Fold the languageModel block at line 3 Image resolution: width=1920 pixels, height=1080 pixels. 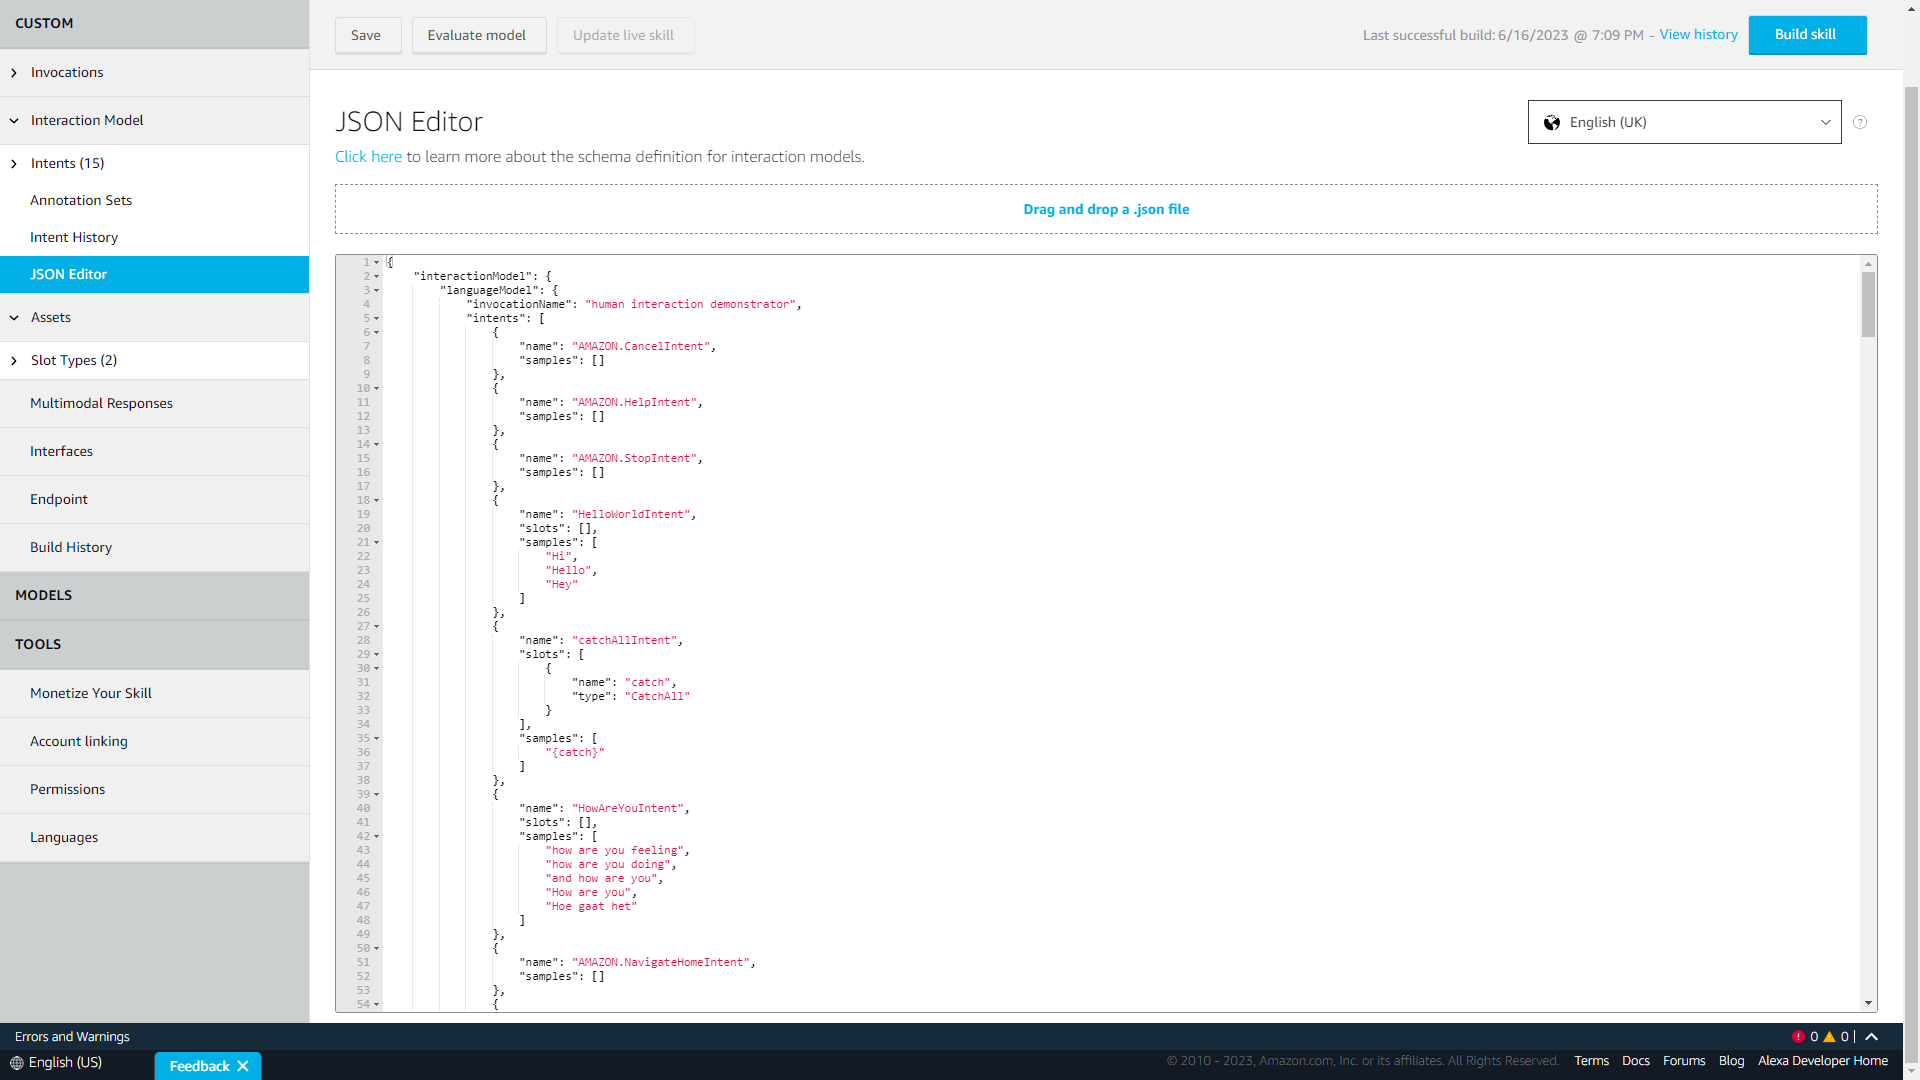377,290
